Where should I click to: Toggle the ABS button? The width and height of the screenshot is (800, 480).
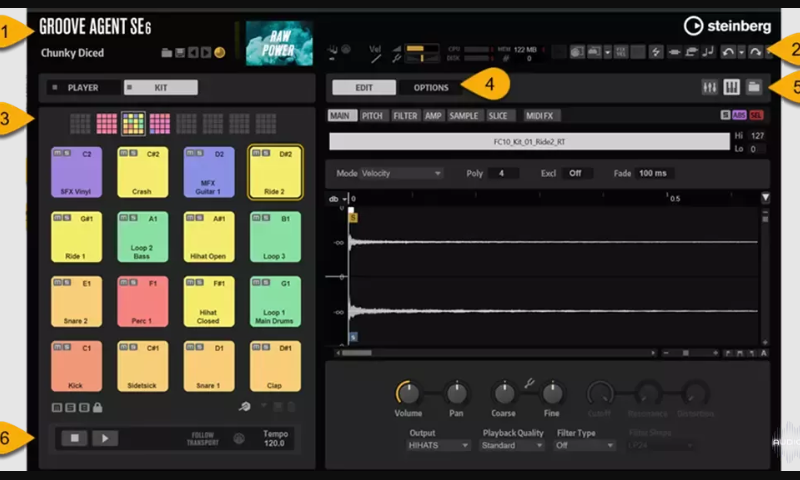739,115
